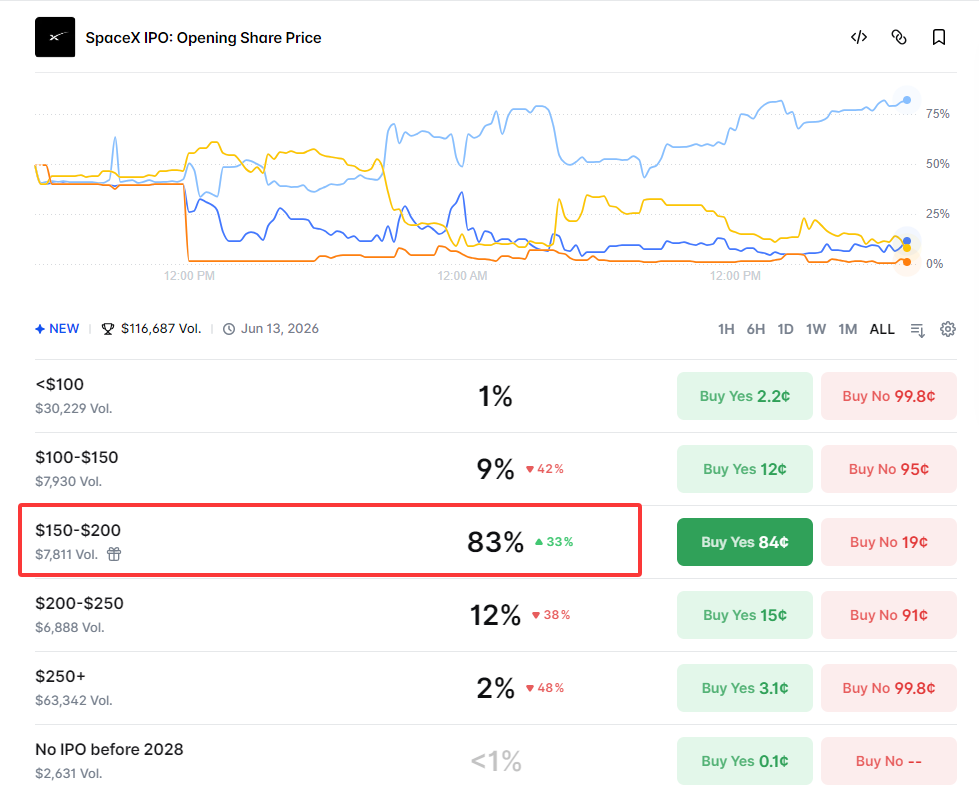Click the SpaceX logo thumbnail
Viewport: 979px width, 794px height.
click(x=55, y=37)
